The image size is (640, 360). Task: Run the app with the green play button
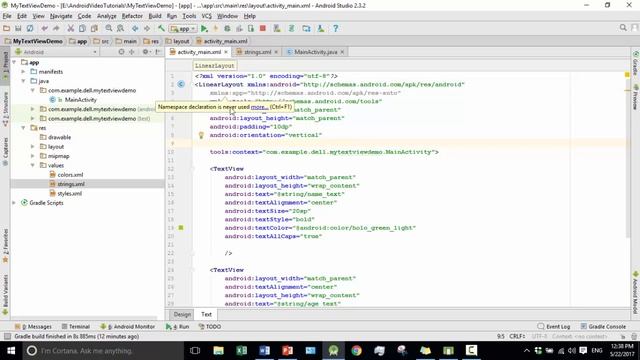click(204, 29)
